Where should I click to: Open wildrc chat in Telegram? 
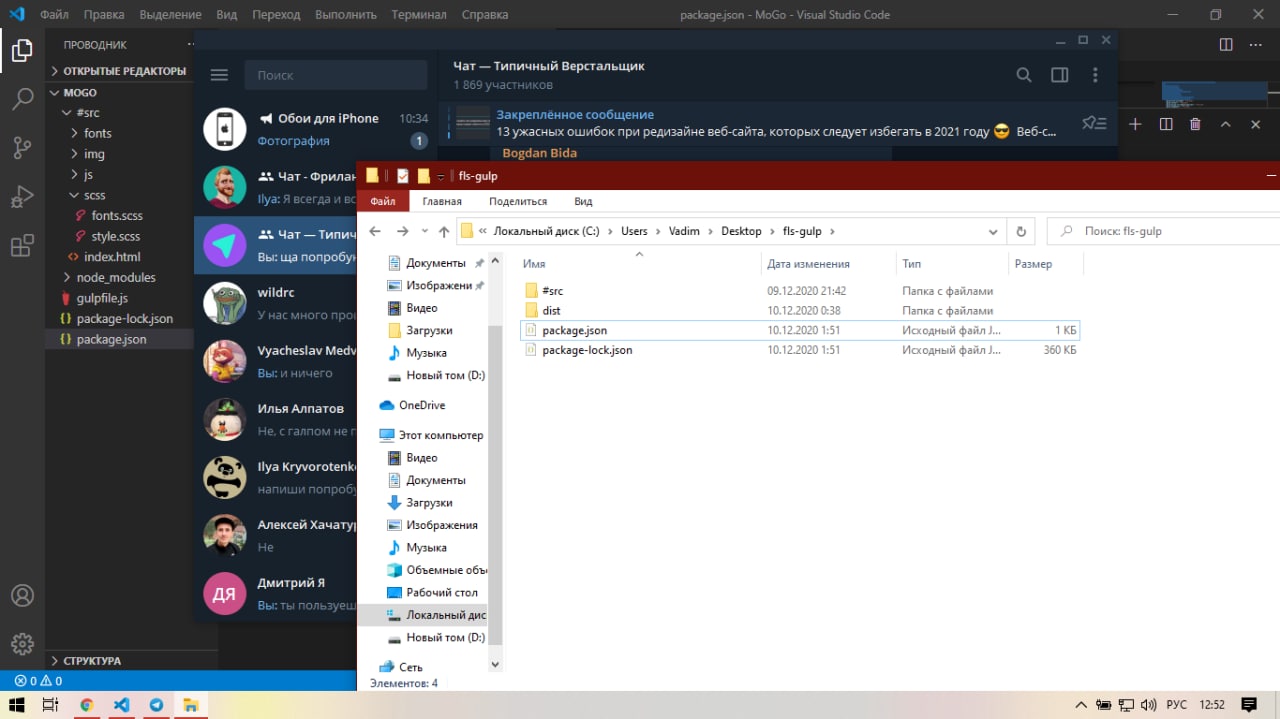[277, 303]
